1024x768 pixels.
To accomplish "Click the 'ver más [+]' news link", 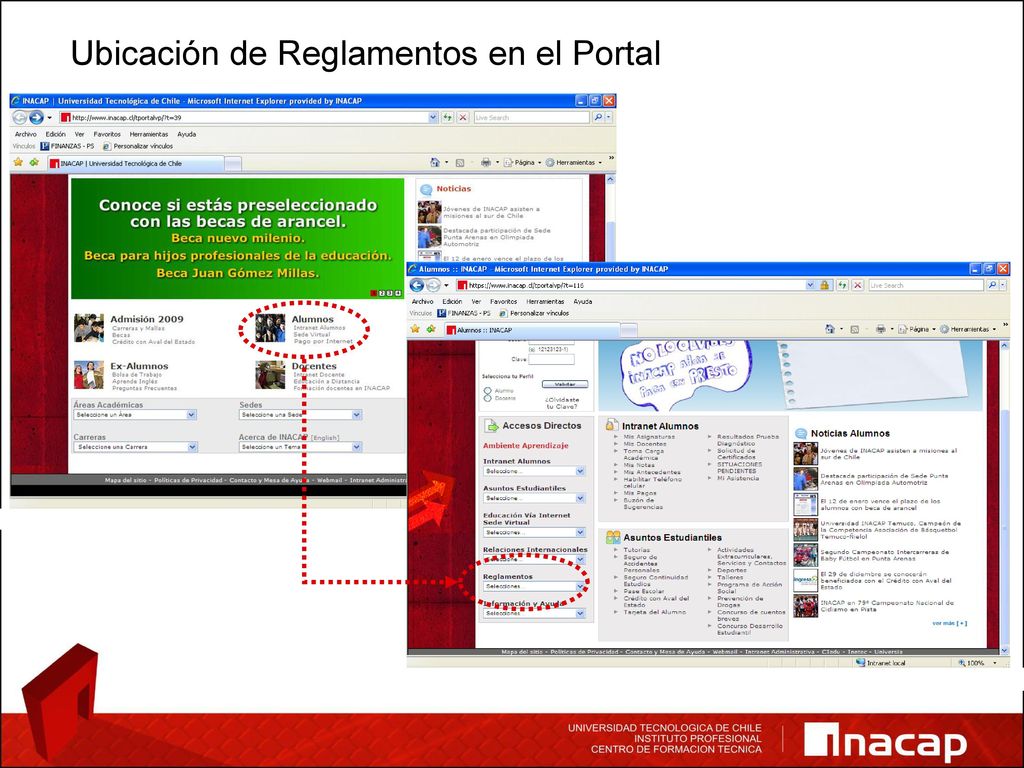I will coord(950,623).
